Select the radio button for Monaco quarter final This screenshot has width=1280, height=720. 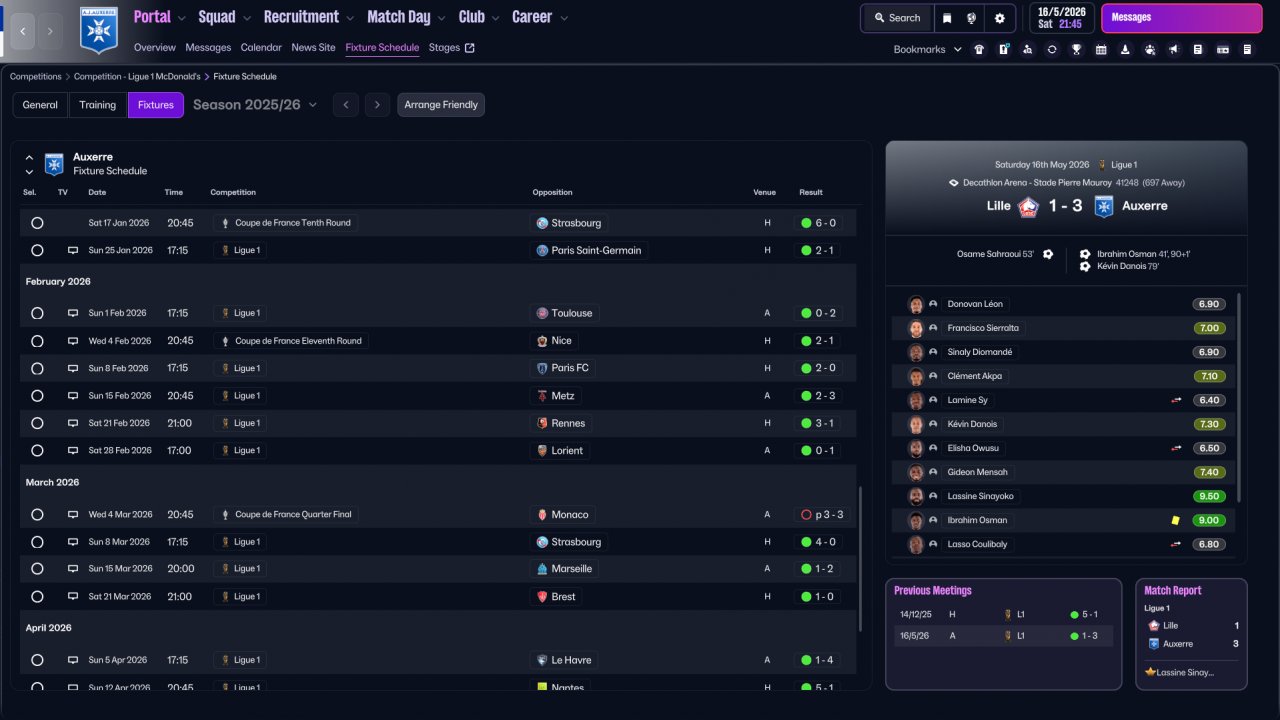[37, 515]
